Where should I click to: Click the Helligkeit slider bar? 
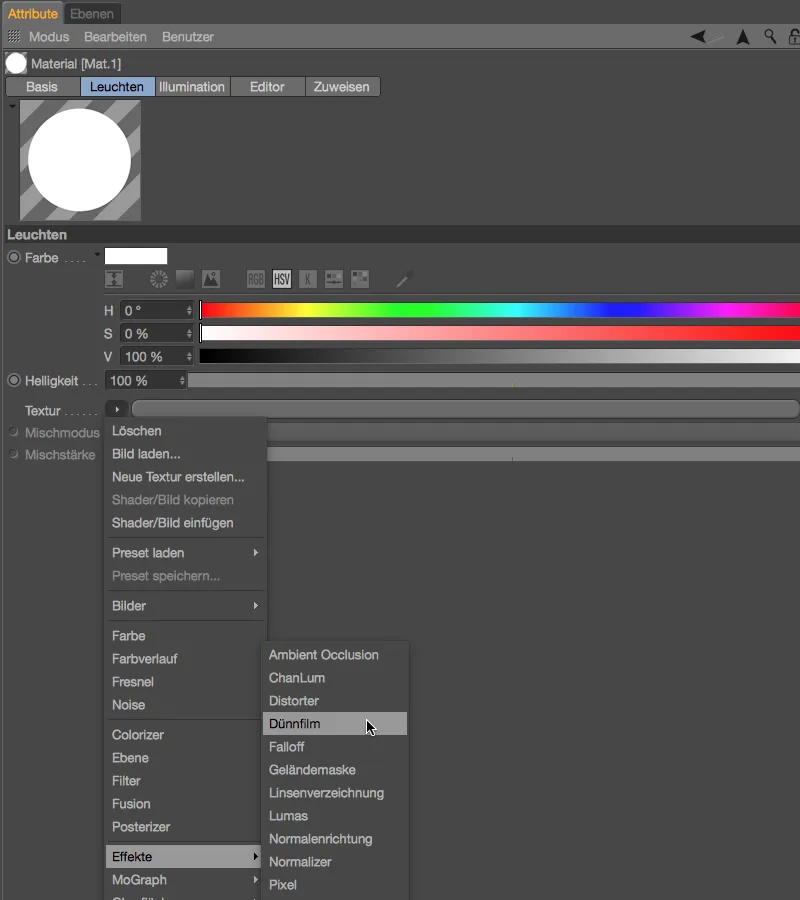point(494,380)
